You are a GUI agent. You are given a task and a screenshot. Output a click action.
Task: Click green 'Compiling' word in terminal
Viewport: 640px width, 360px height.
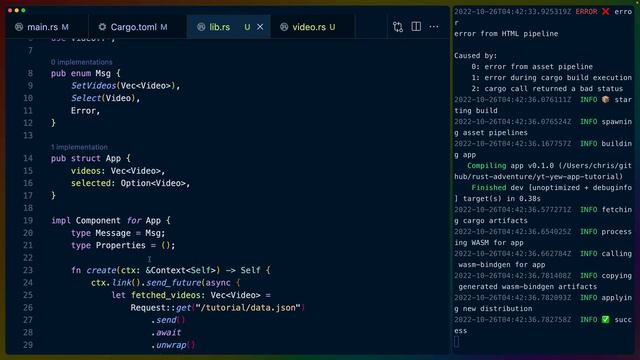[x=487, y=166]
